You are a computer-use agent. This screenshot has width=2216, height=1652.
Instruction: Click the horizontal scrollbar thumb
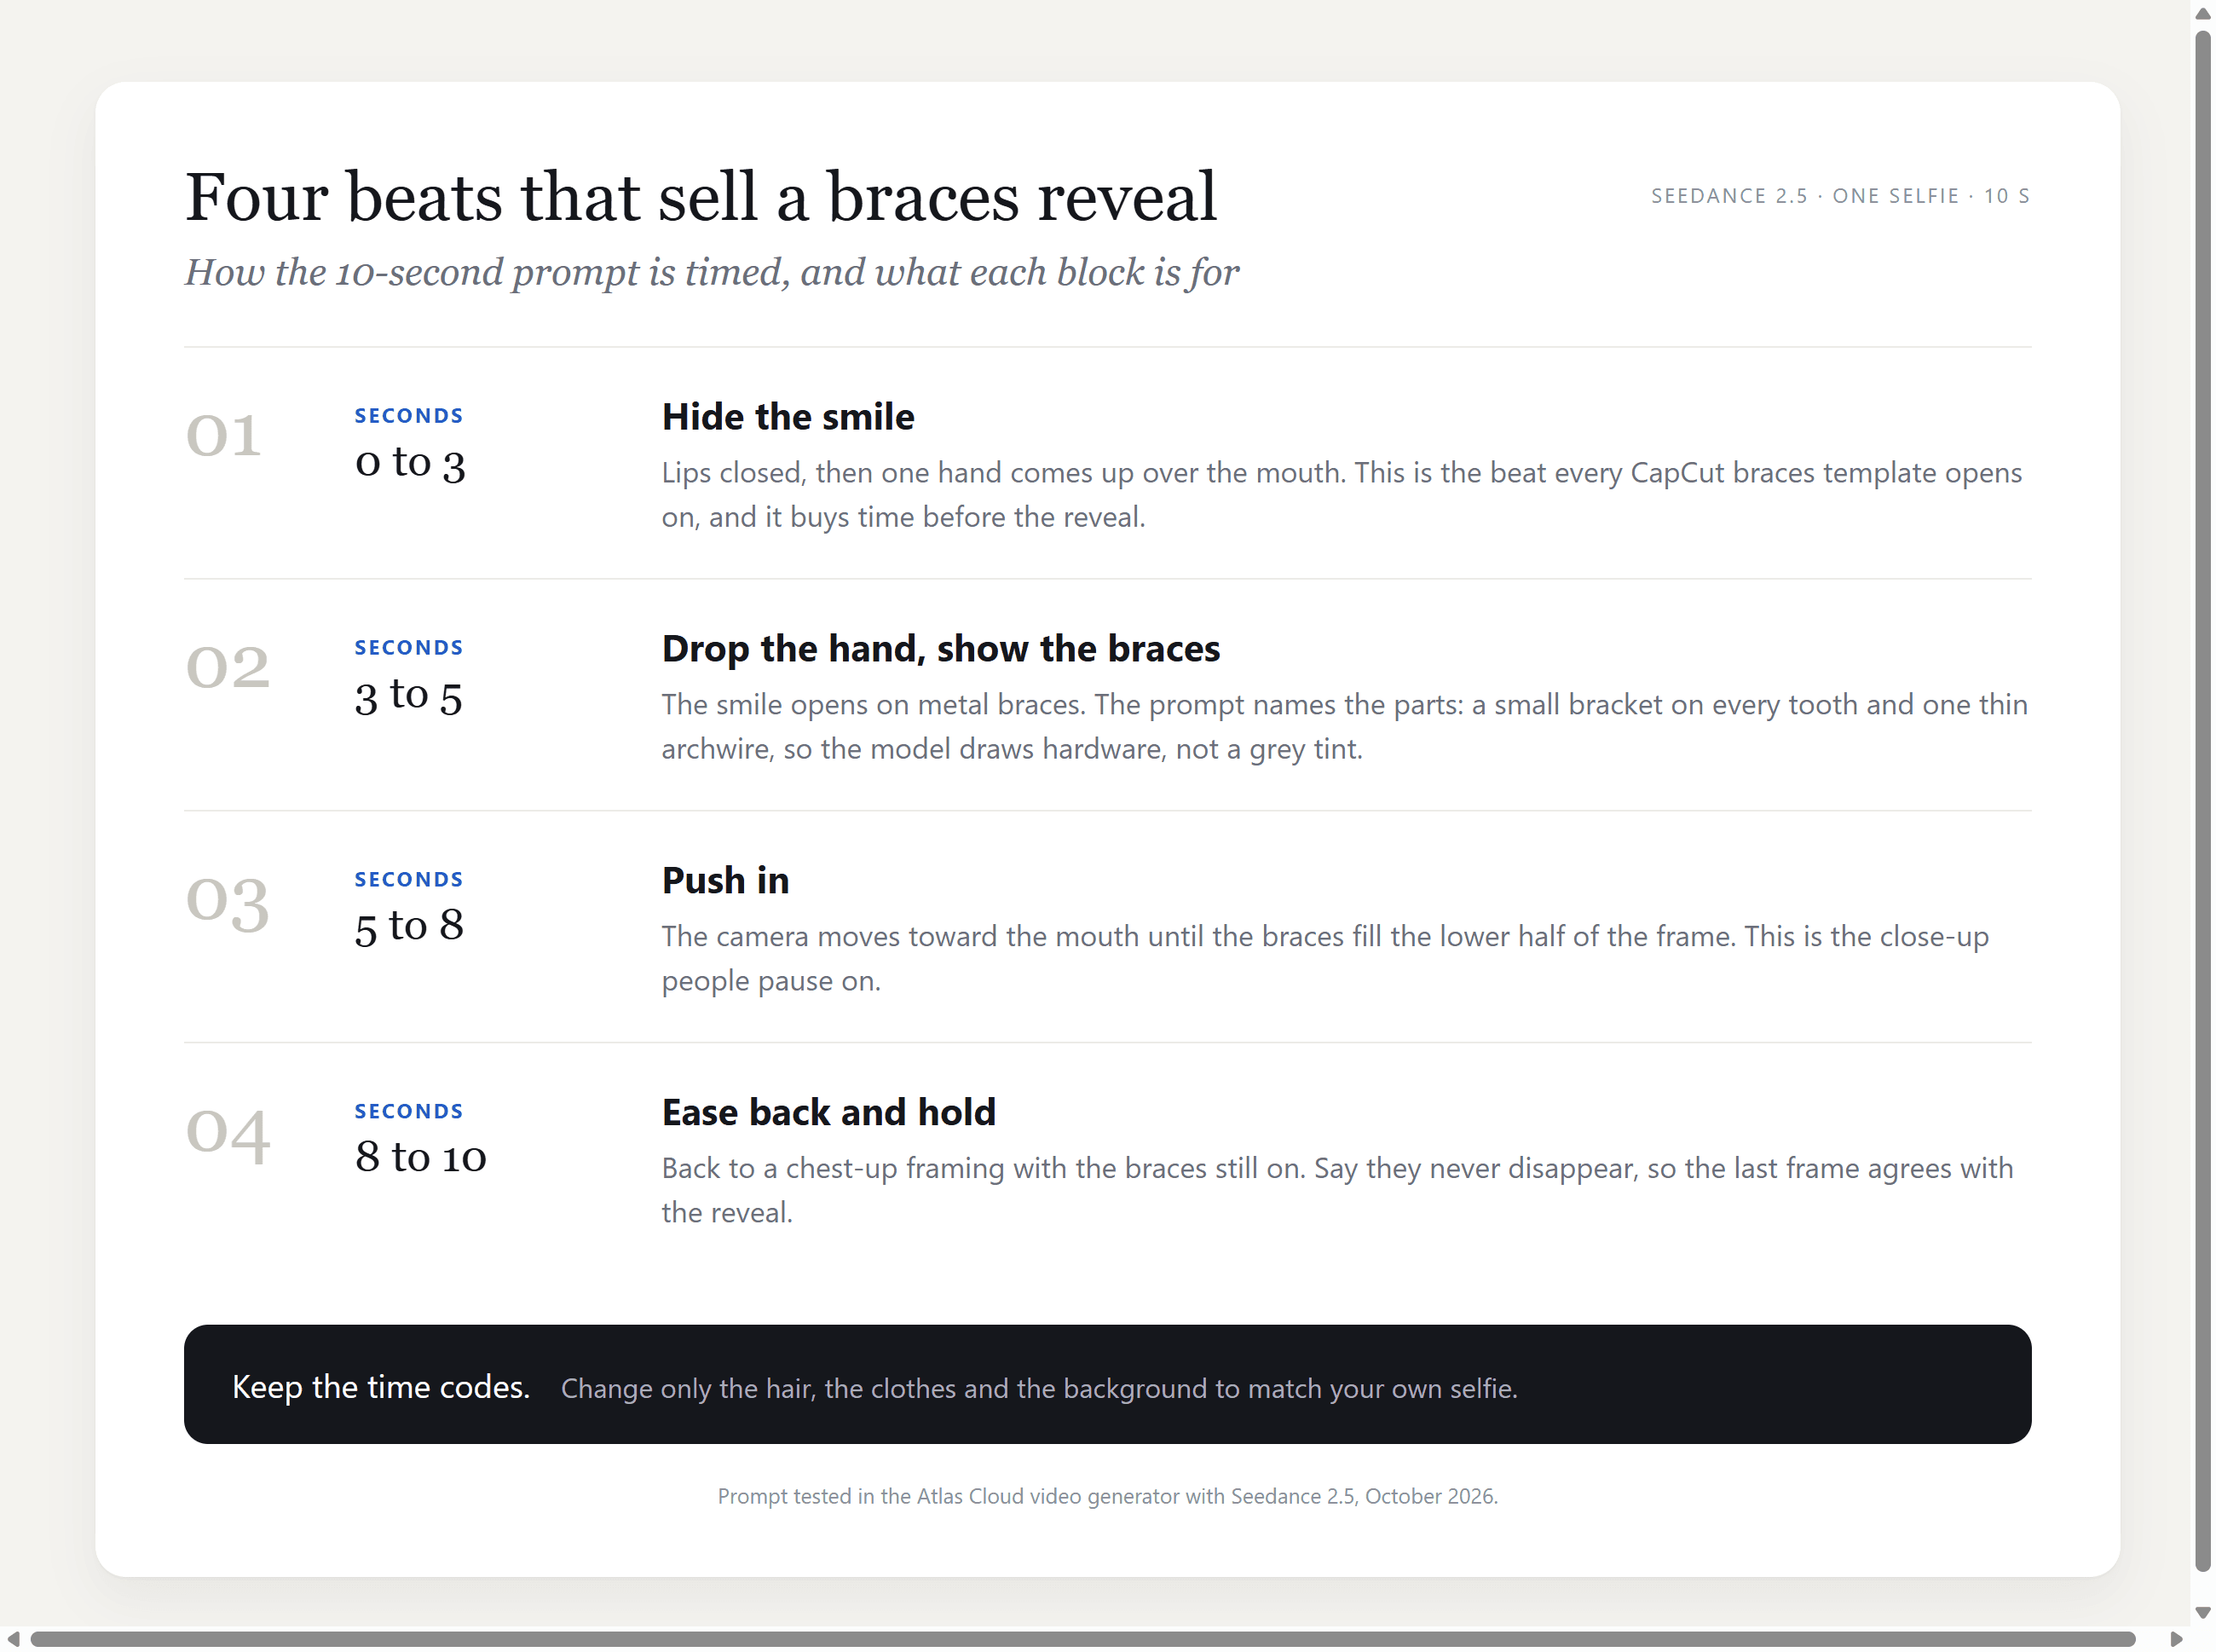coord(1083,1639)
